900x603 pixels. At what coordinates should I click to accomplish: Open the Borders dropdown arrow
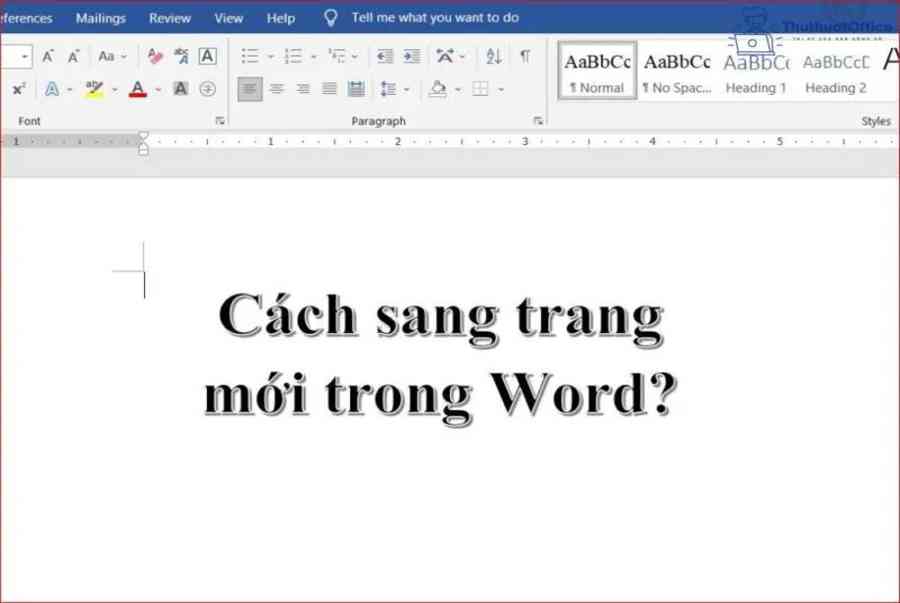click(x=501, y=90)
